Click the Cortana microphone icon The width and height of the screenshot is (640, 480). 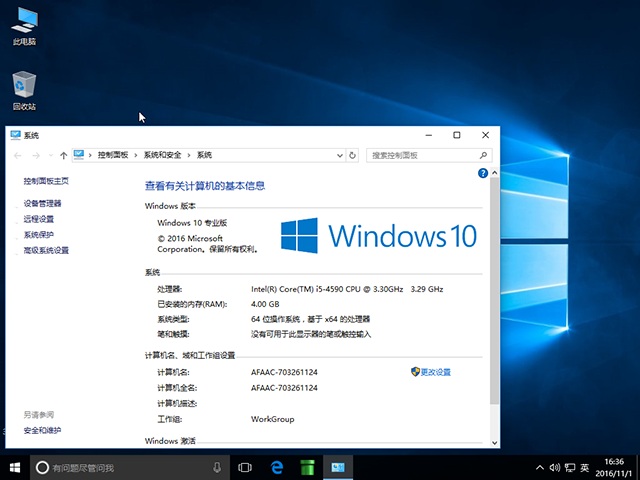217,467
